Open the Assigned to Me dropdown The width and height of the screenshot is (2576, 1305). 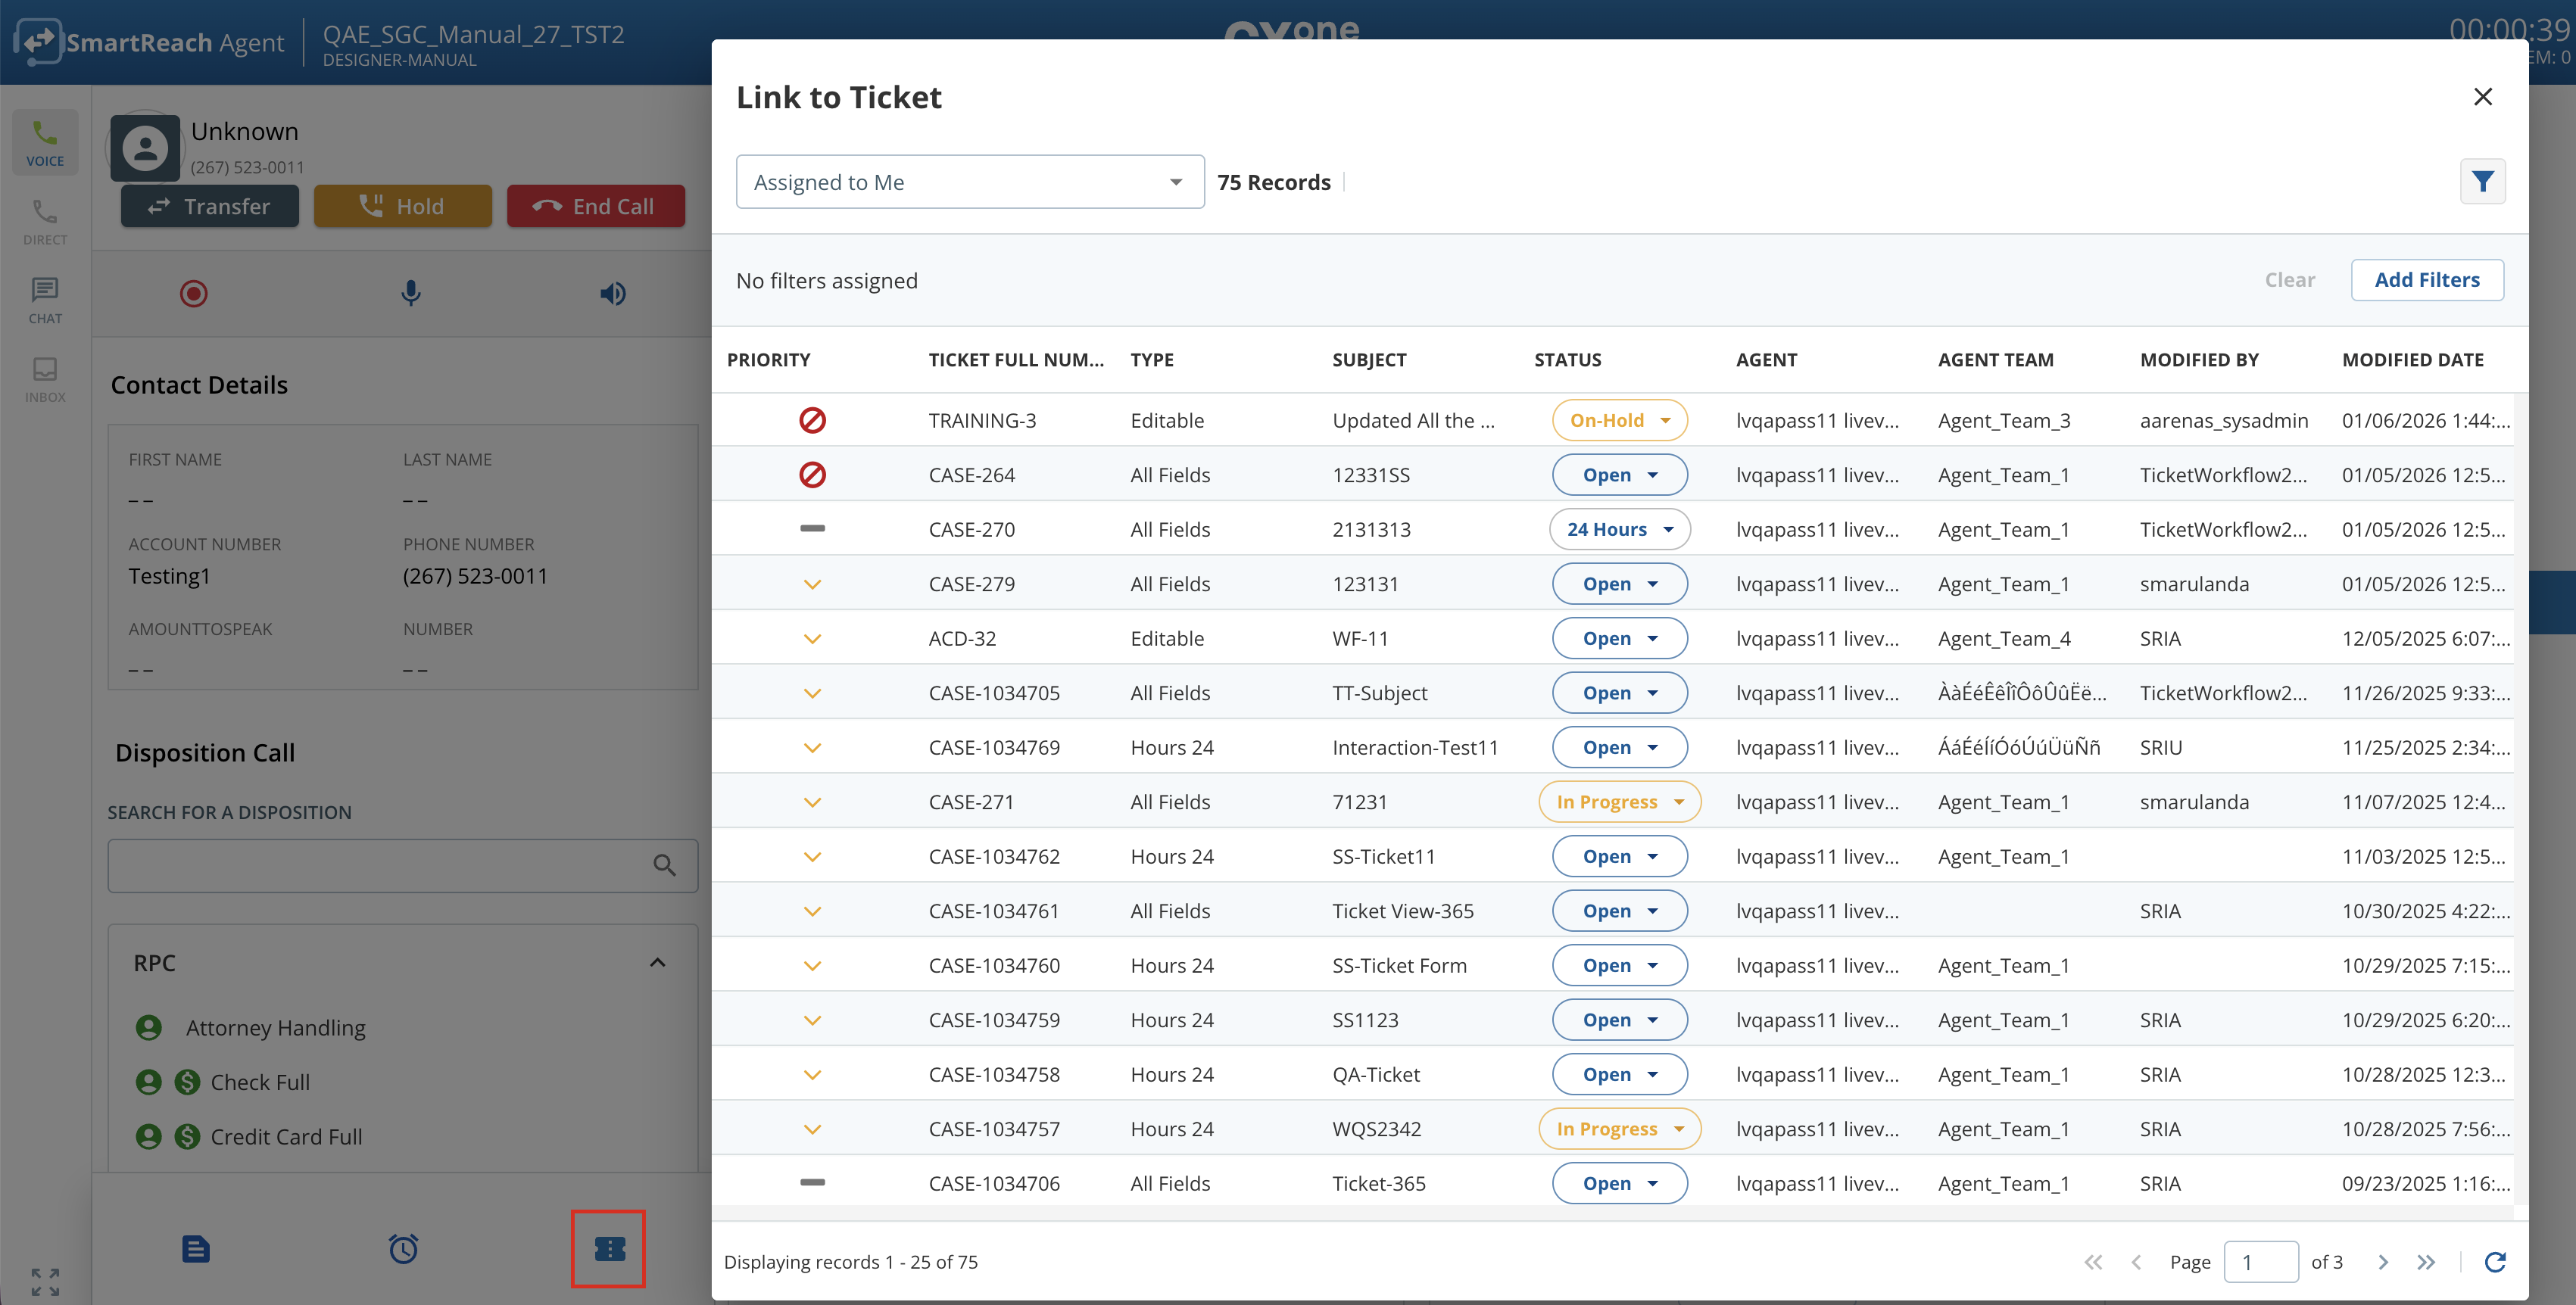(x=969, y=182)
